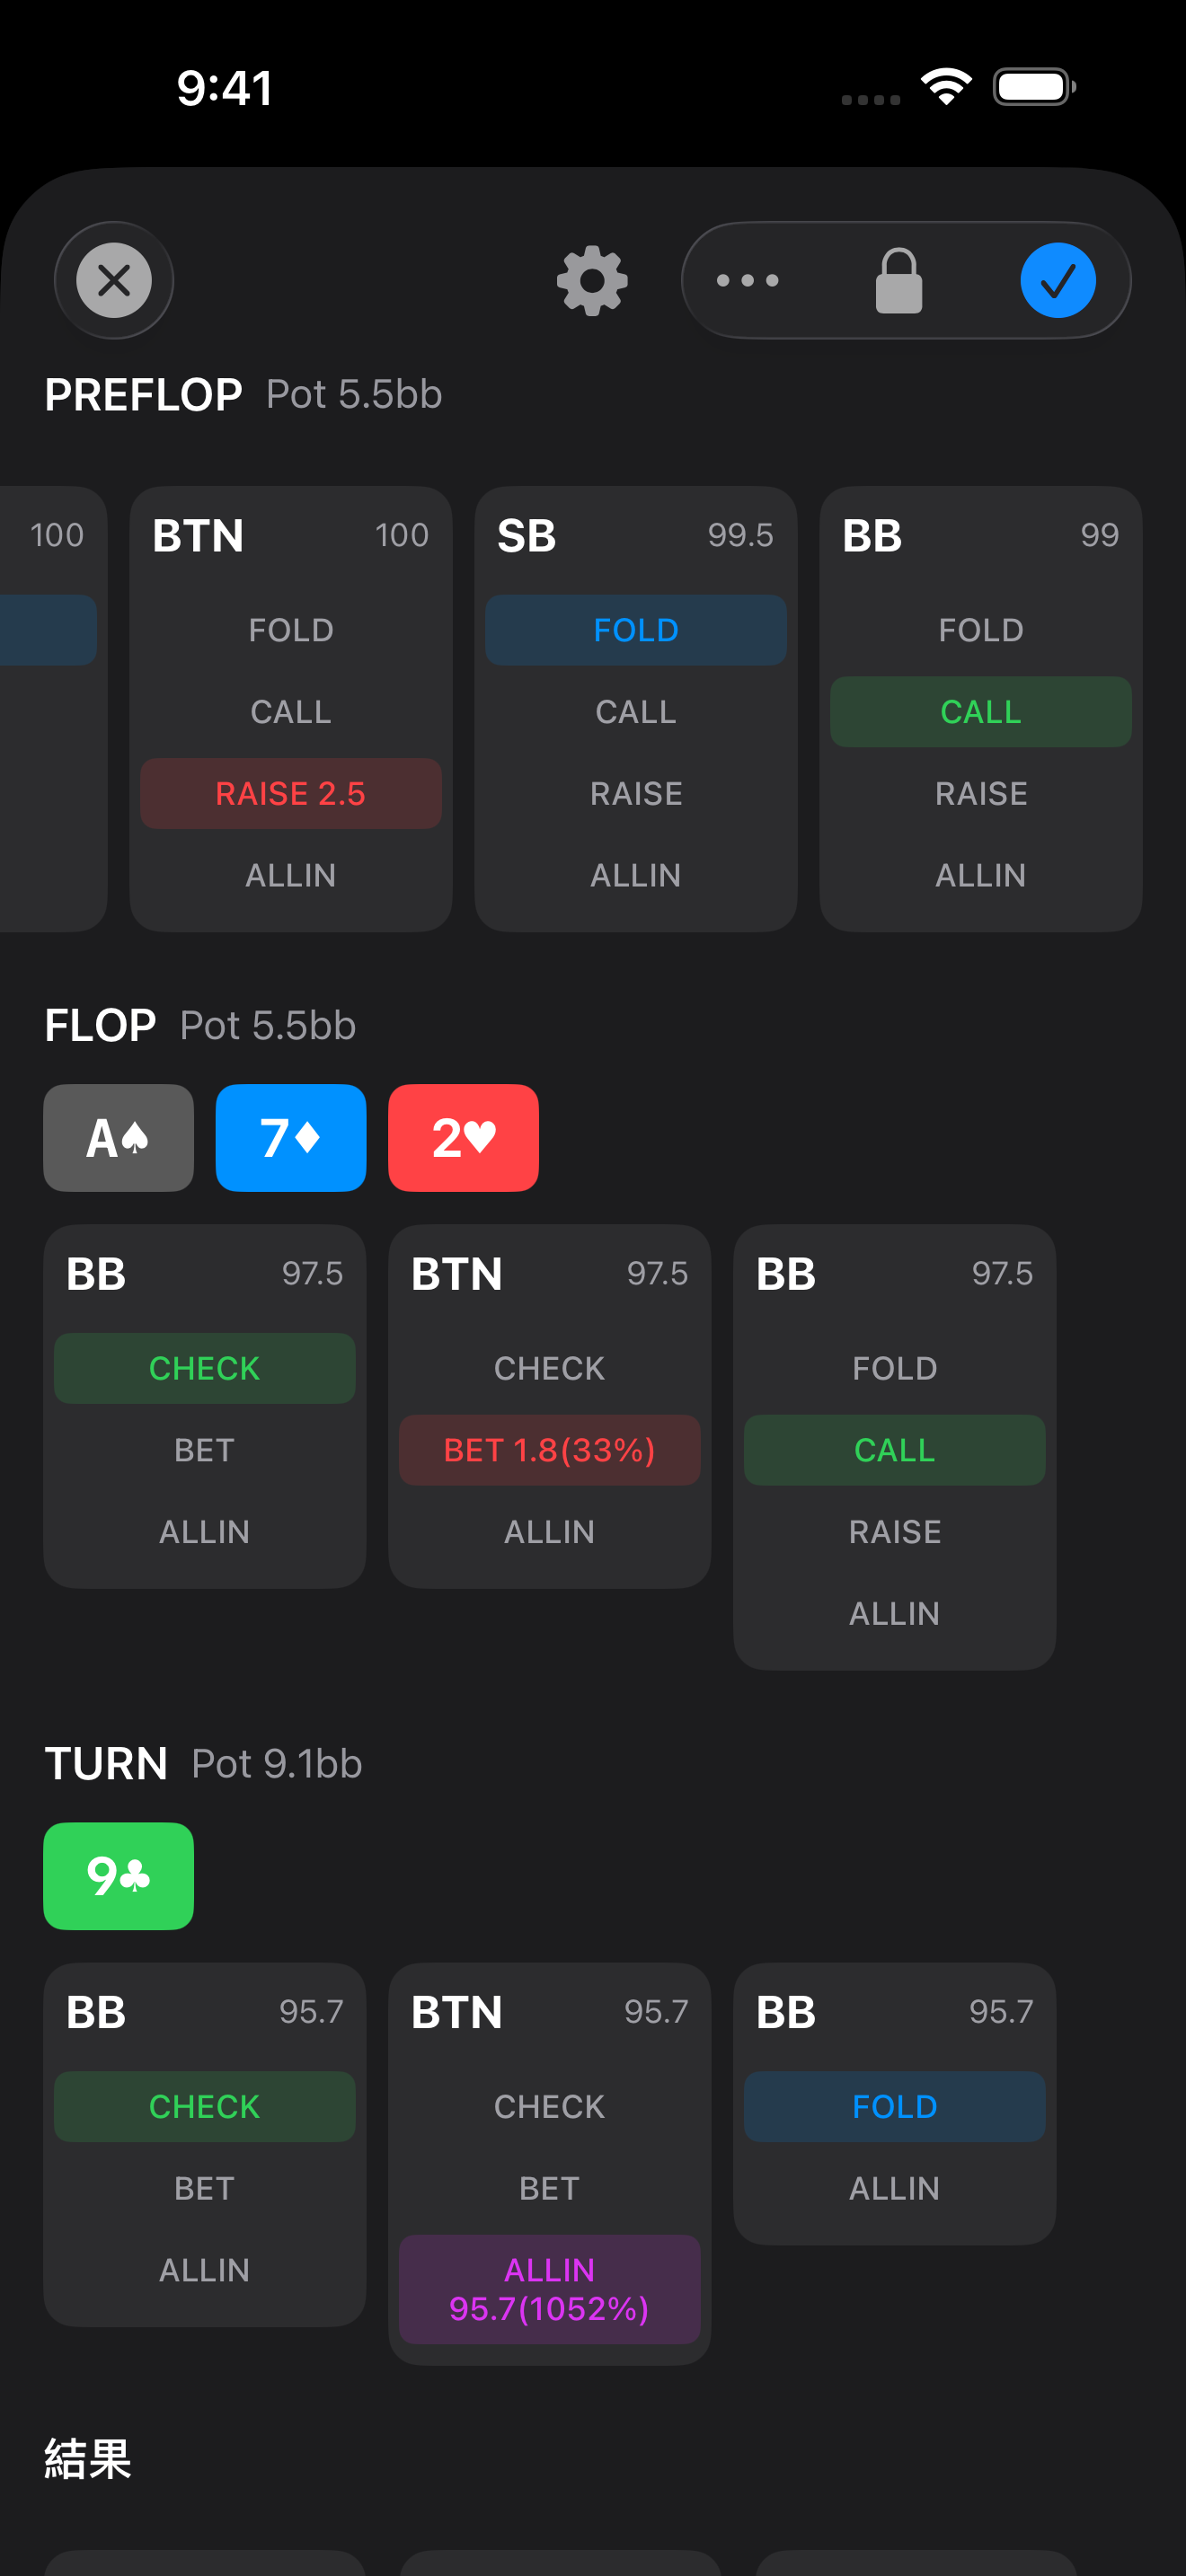Tap the PREFLOP section heading
The height and width of the screenshot is (2576, 1186).
point(143,395)
